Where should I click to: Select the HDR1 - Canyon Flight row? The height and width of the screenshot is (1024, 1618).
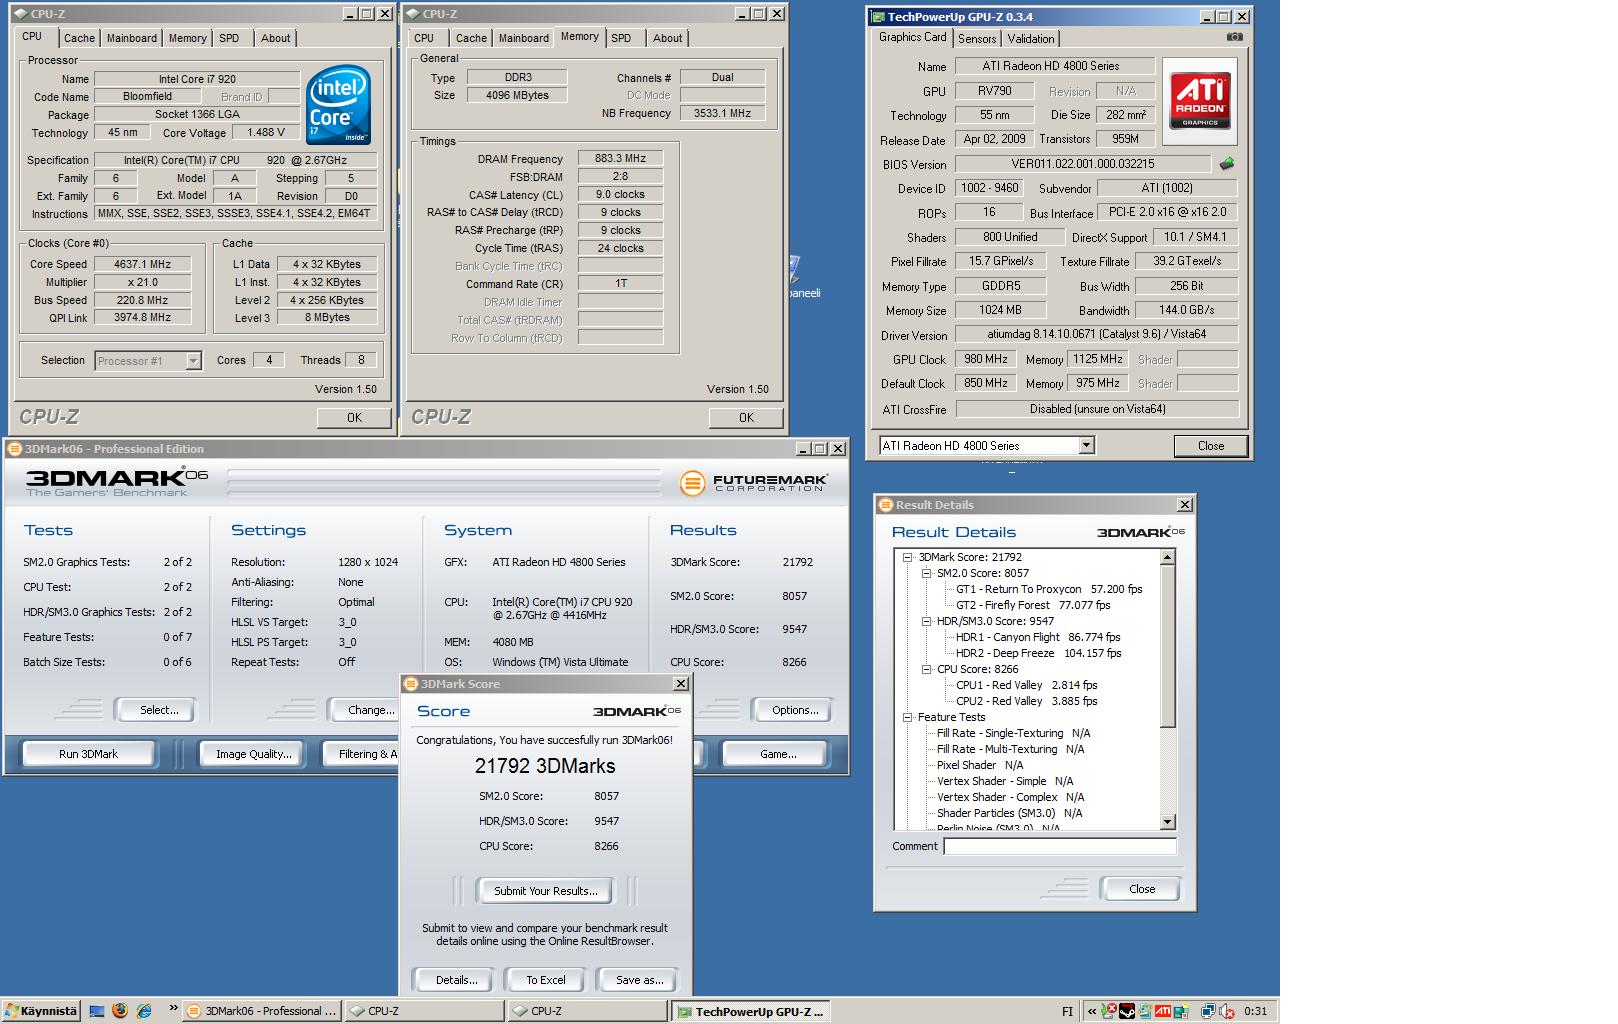pyautogui.click(x=1038, y=637)
